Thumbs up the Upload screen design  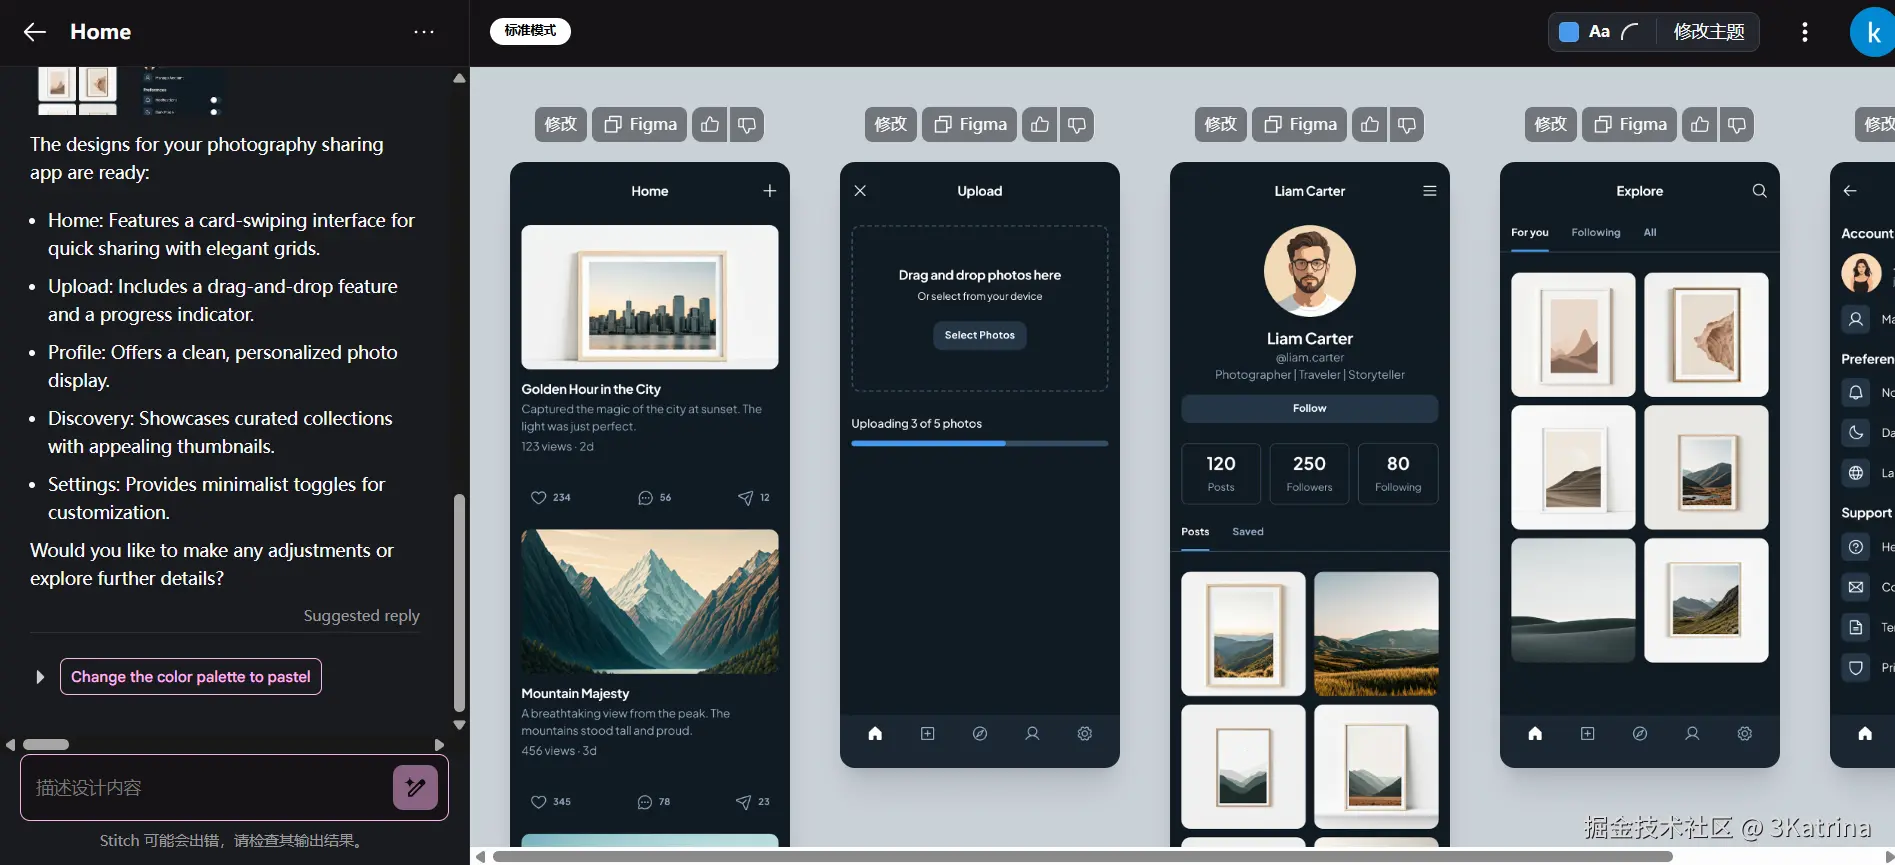click(x=1040, y=124)
